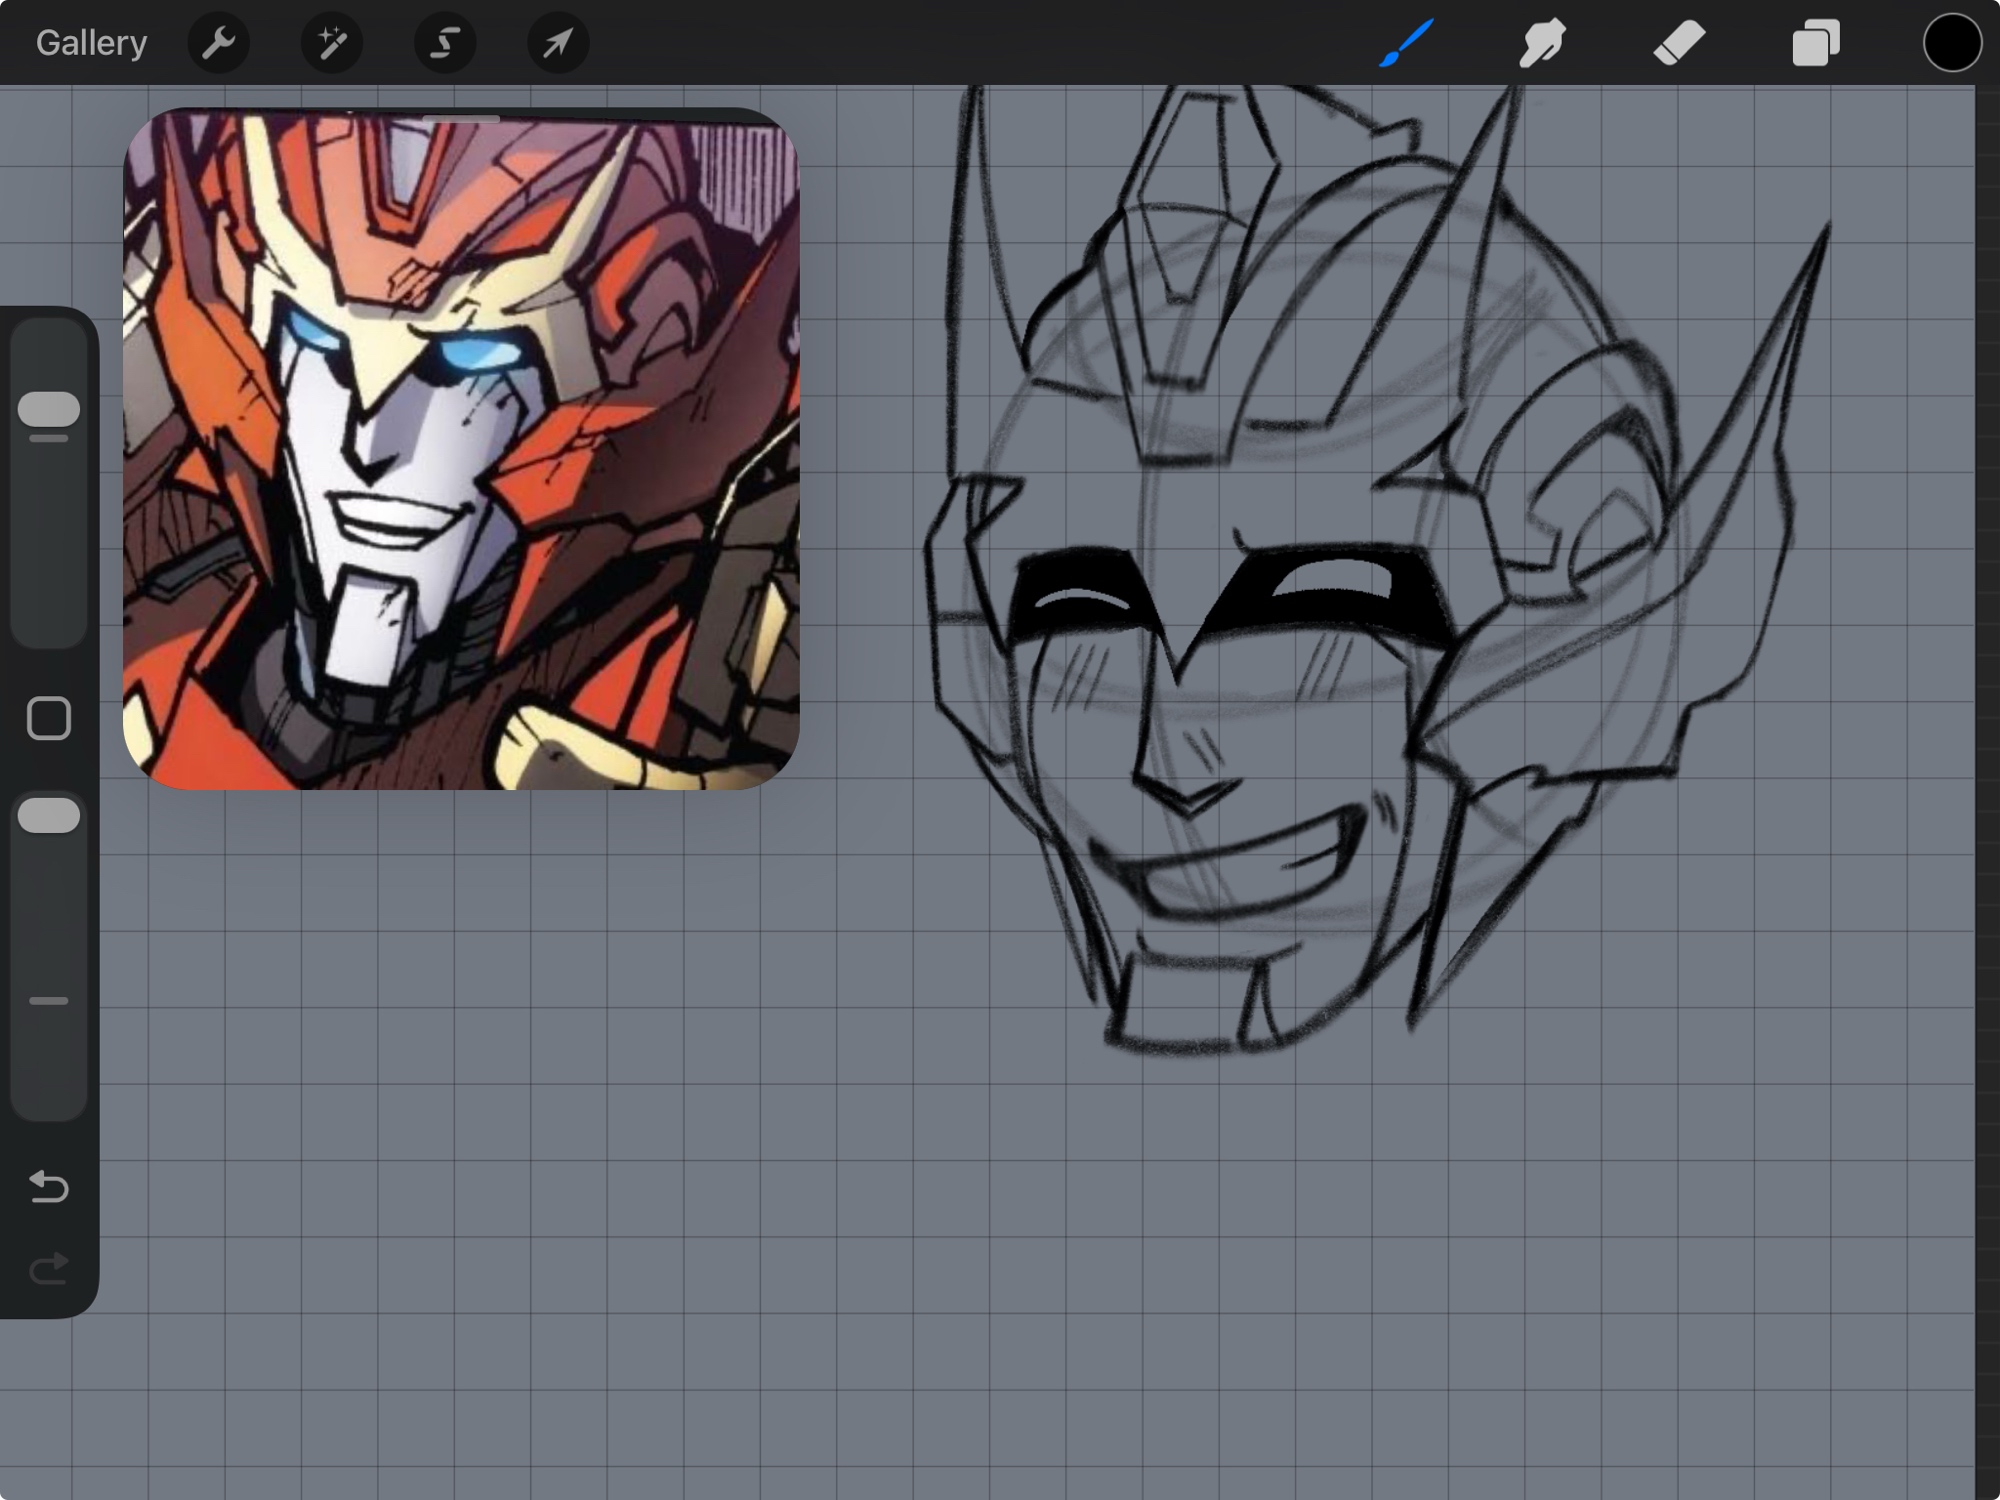Tap the square Modify button on sidebar

tap(48, 718)
